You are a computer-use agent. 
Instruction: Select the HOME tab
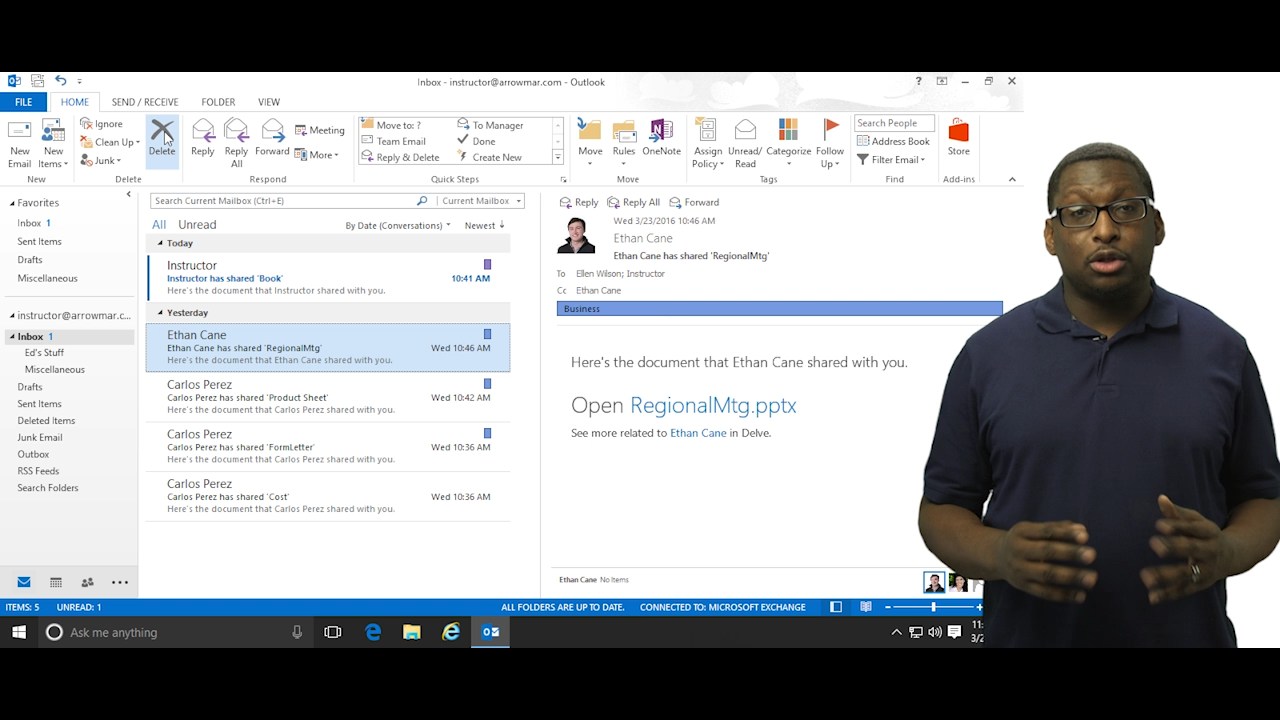pos(75,102)
